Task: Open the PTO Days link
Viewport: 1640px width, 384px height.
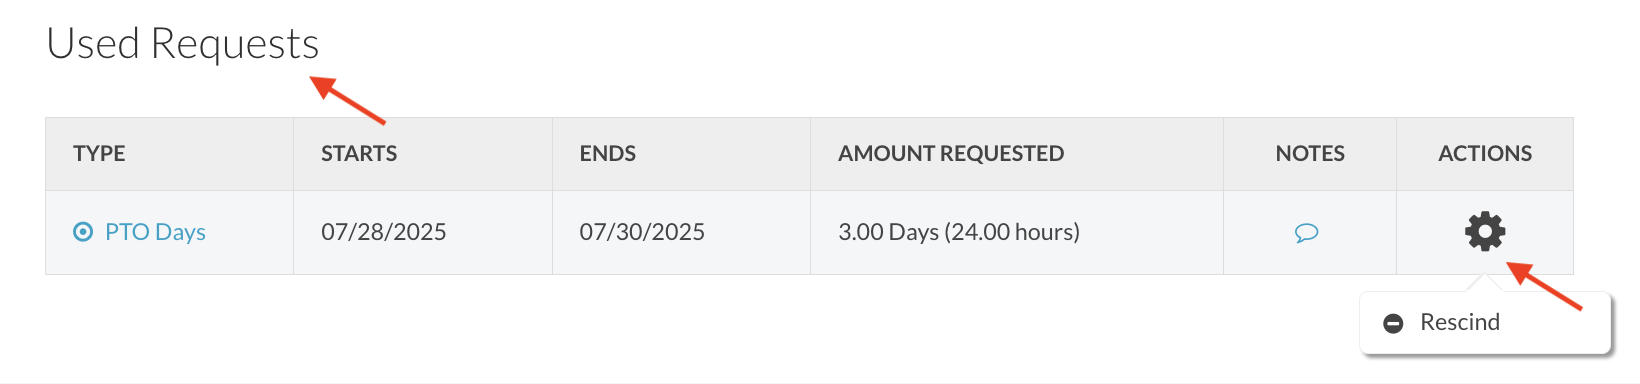Action: pyautogui.click(x=155, y=232)
